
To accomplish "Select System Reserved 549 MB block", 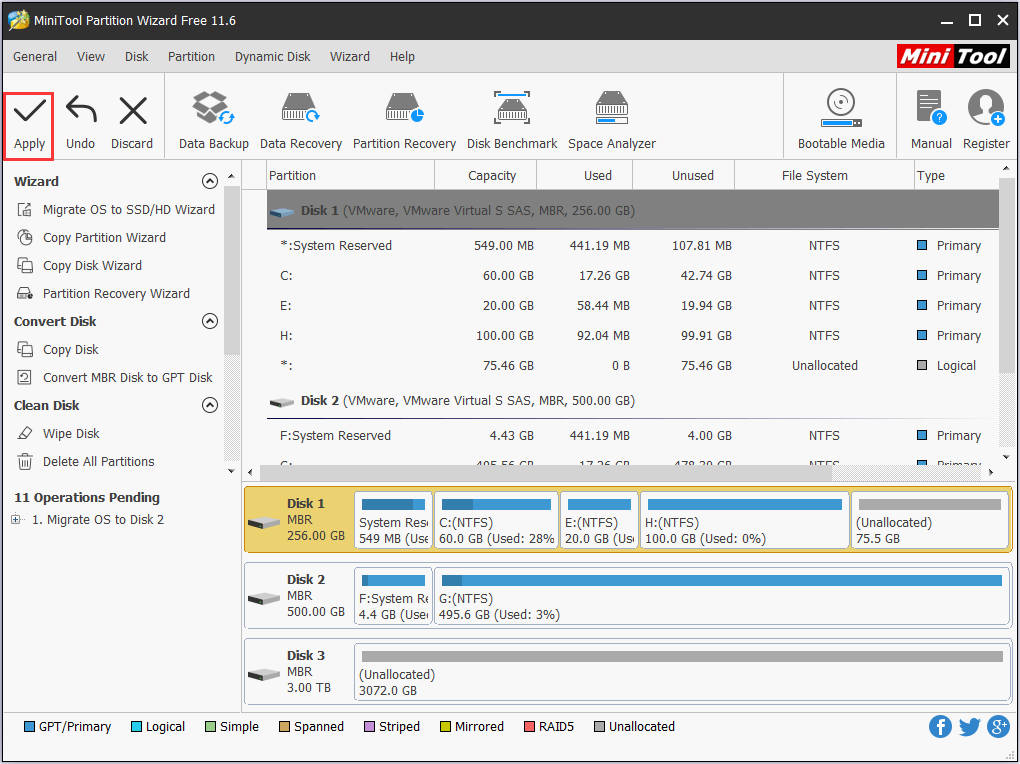I will coord(394,520).
